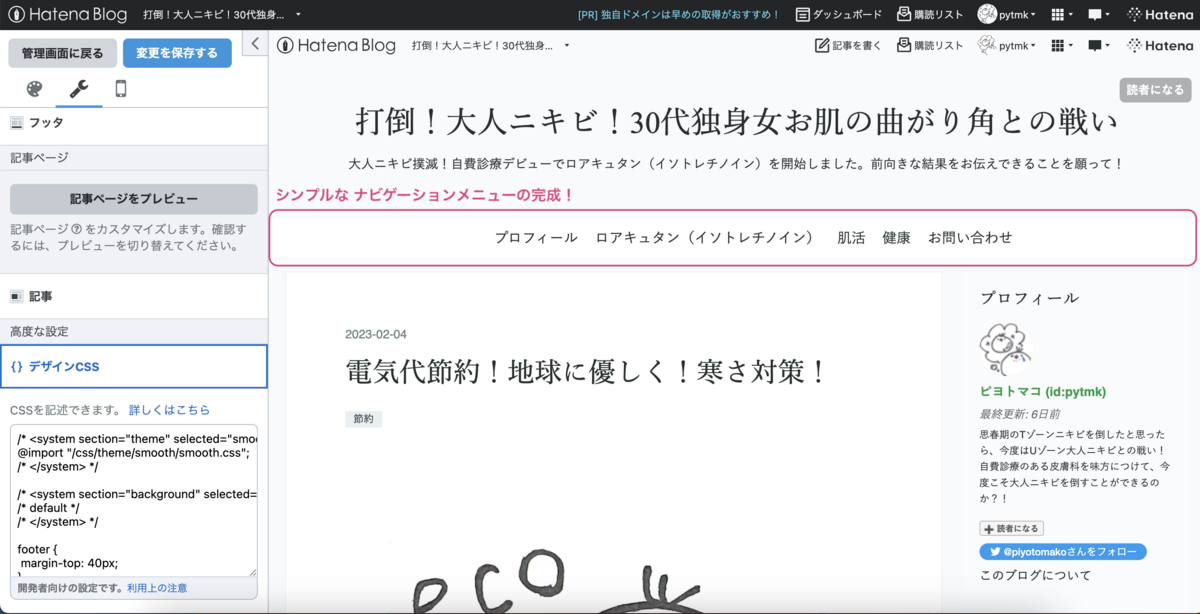Screen dimensions: 1200x614
Task: Click the gray 読者になる button at top right
Action: point(1155,90)
